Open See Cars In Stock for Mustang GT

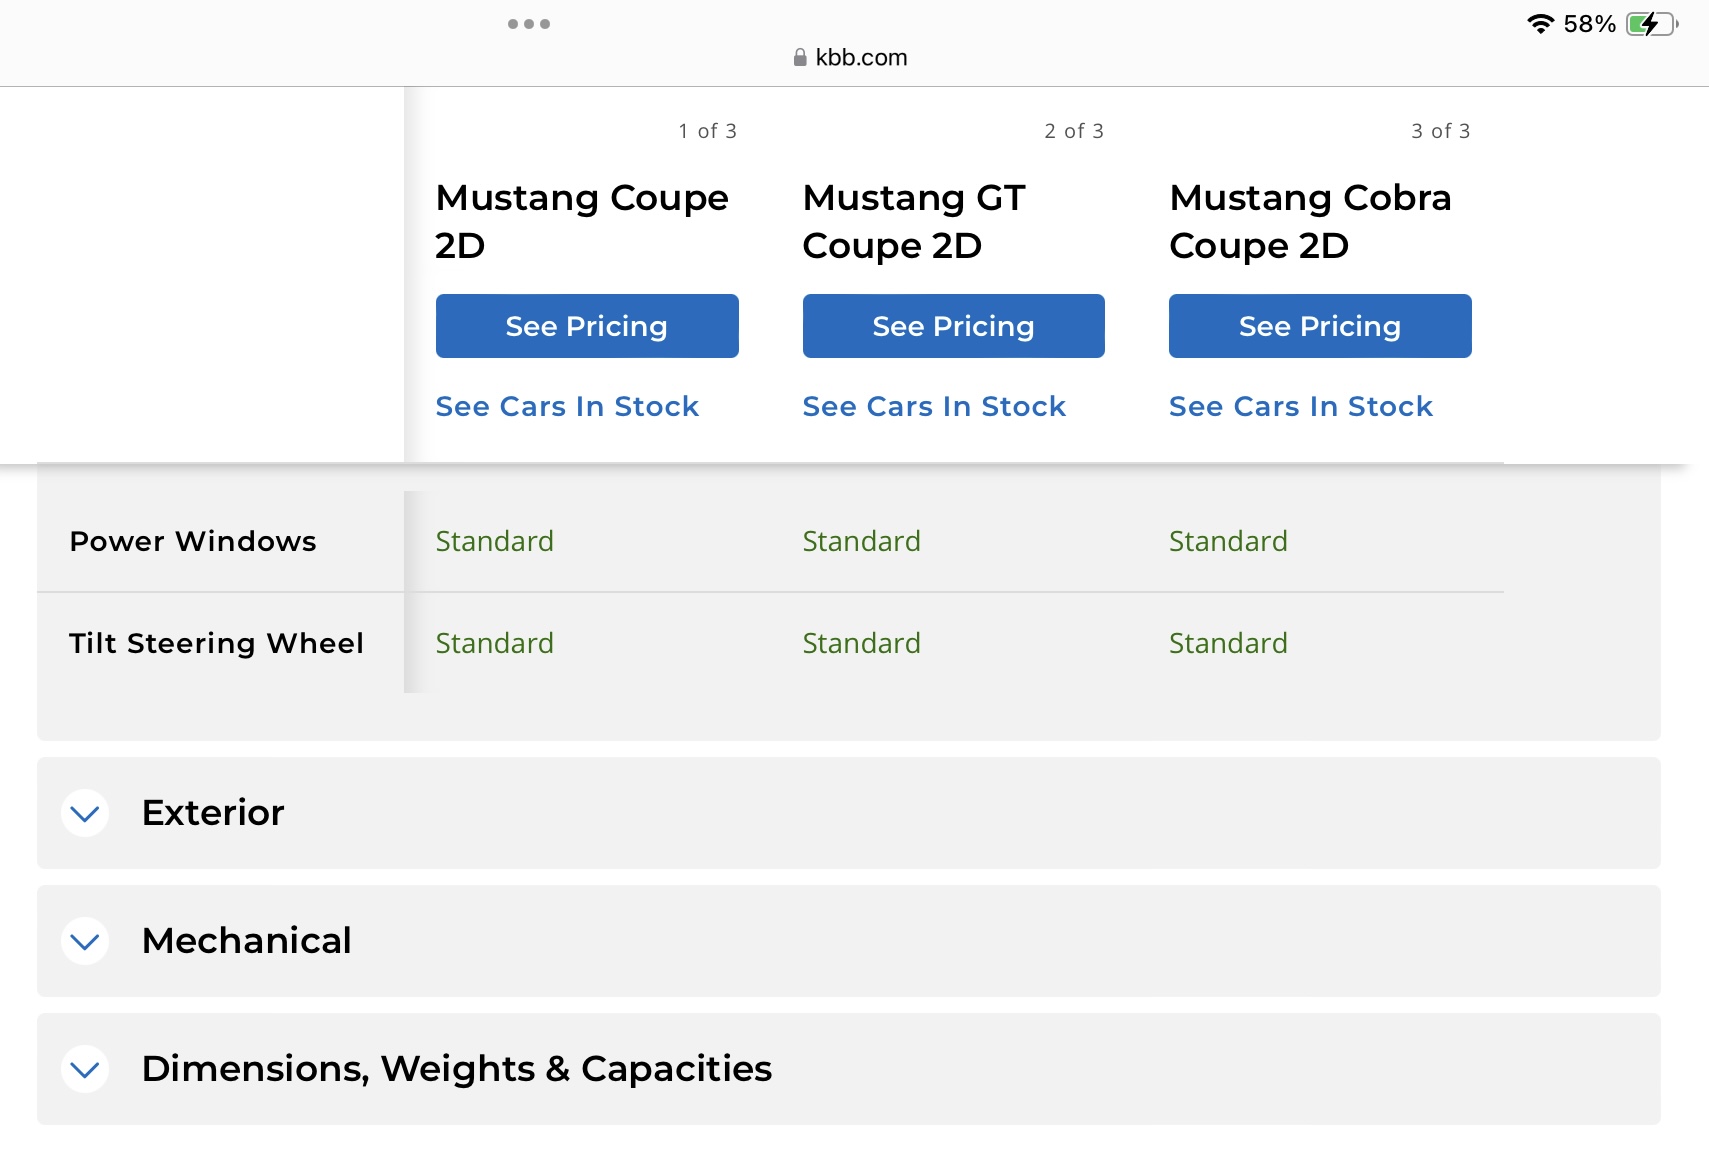point(934,406)
